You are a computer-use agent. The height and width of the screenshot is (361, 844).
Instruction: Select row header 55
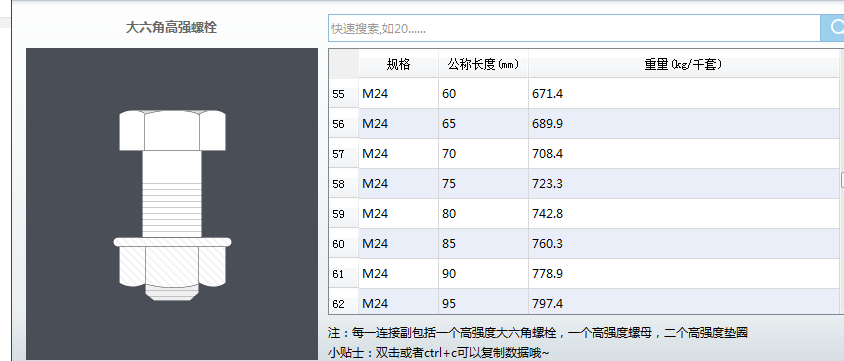point(344,94)
